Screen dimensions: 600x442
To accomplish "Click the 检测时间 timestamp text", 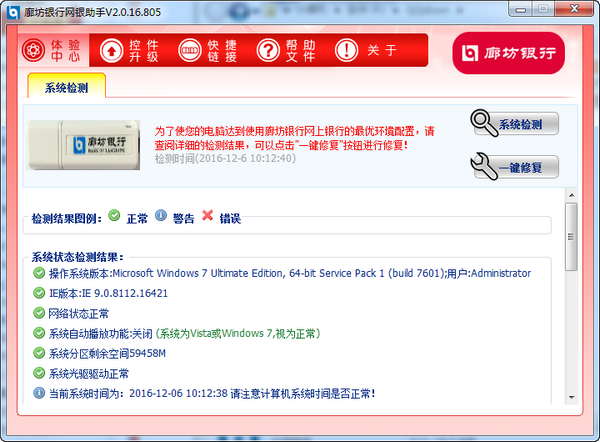I will (225, 158).
